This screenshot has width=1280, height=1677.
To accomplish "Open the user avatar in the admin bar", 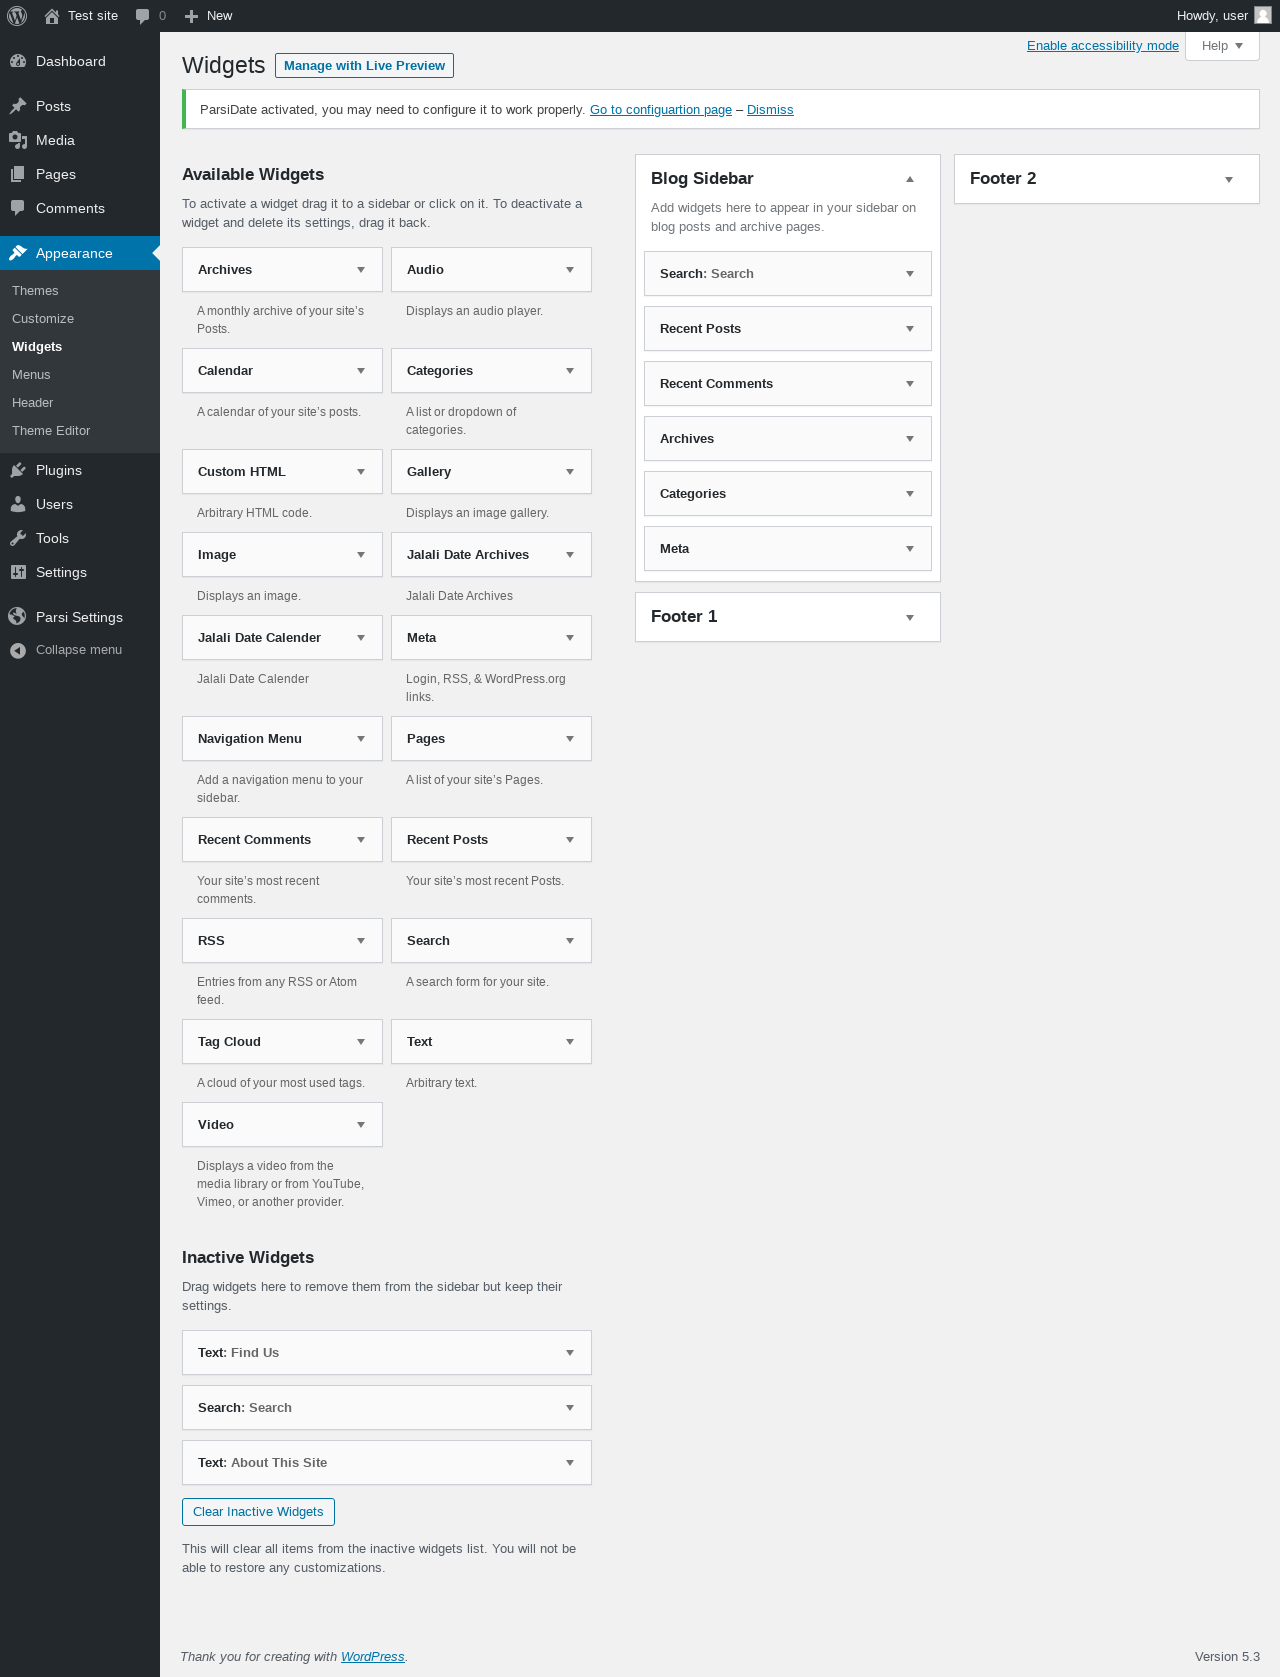I will (x=1263, y=15).
